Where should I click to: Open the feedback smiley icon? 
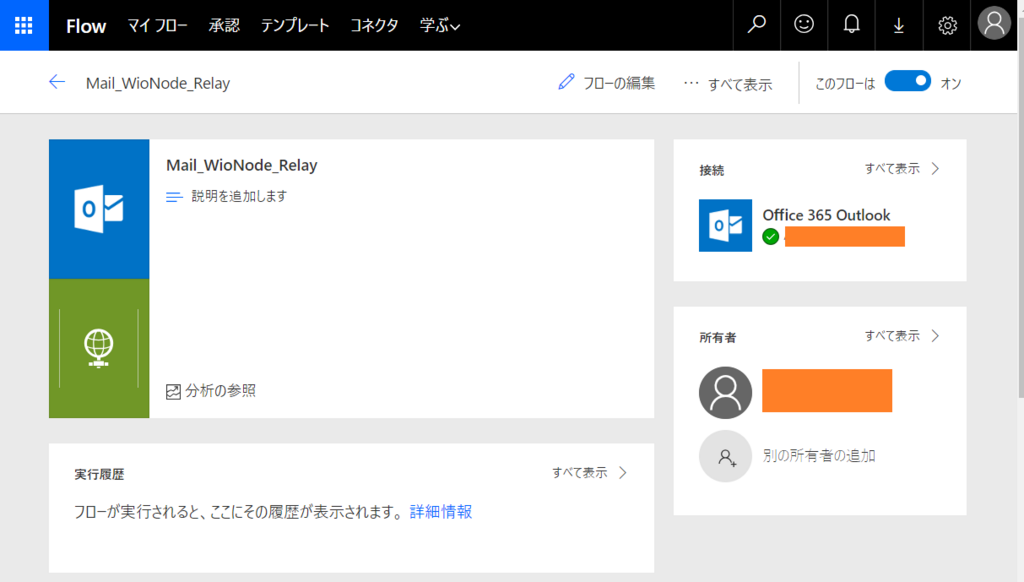coord(804,25)
